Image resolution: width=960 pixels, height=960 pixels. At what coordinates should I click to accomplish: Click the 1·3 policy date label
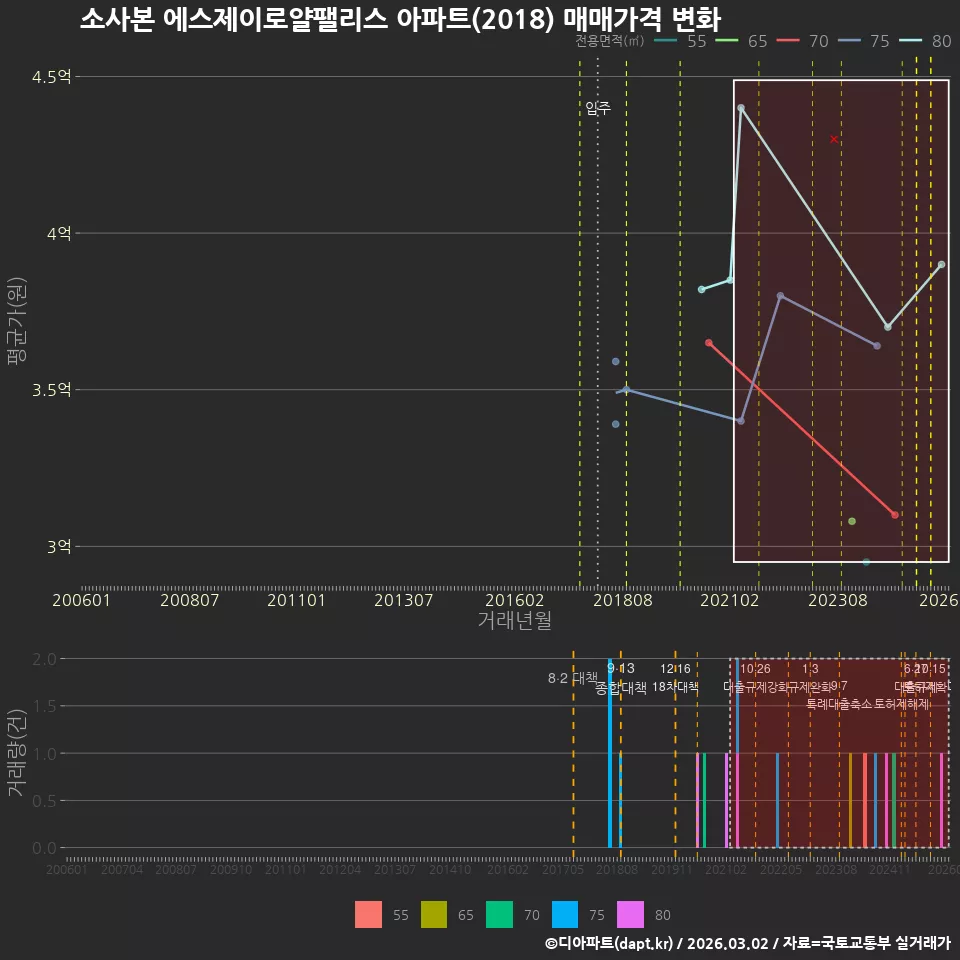pos(811,669)
